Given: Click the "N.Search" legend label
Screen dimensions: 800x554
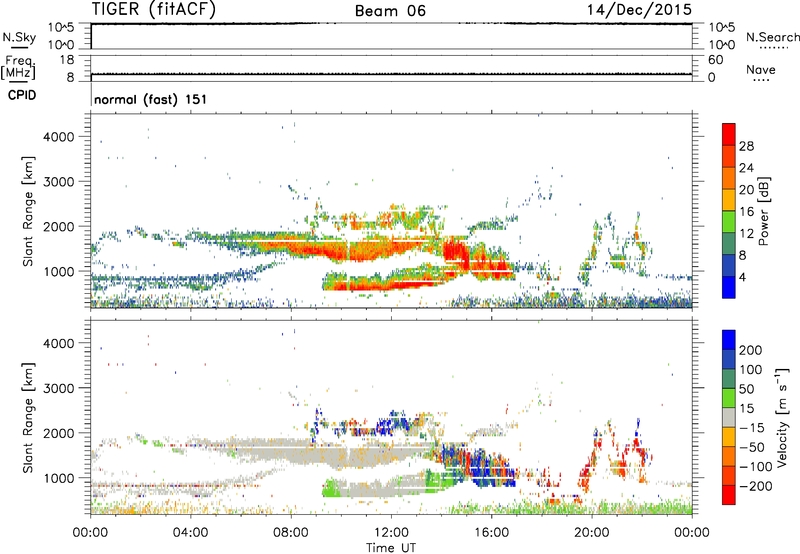Looking at the screenshot, I should coord(772,37).
